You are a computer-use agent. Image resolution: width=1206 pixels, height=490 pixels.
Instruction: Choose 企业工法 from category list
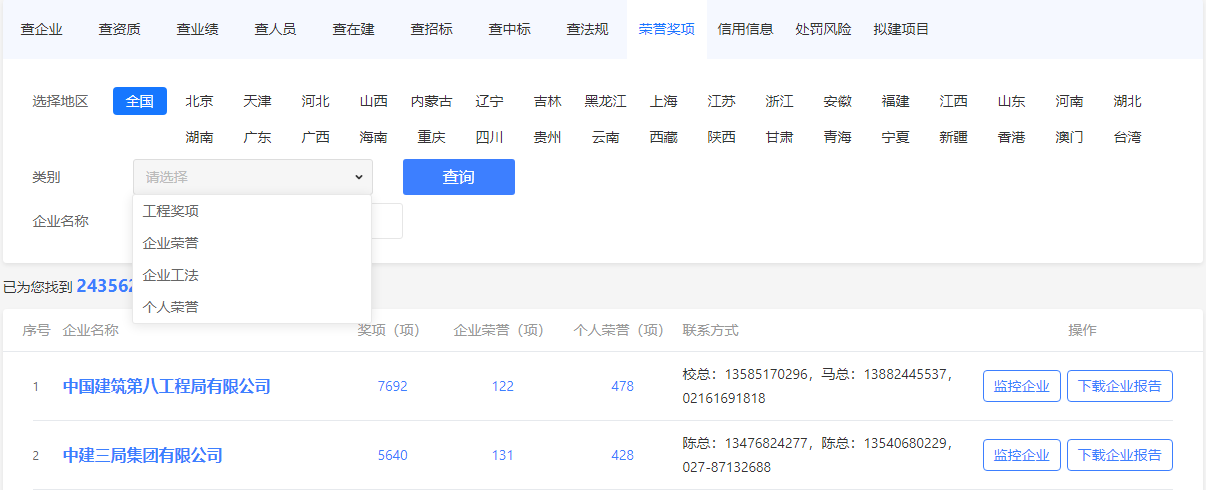(252, 275)
